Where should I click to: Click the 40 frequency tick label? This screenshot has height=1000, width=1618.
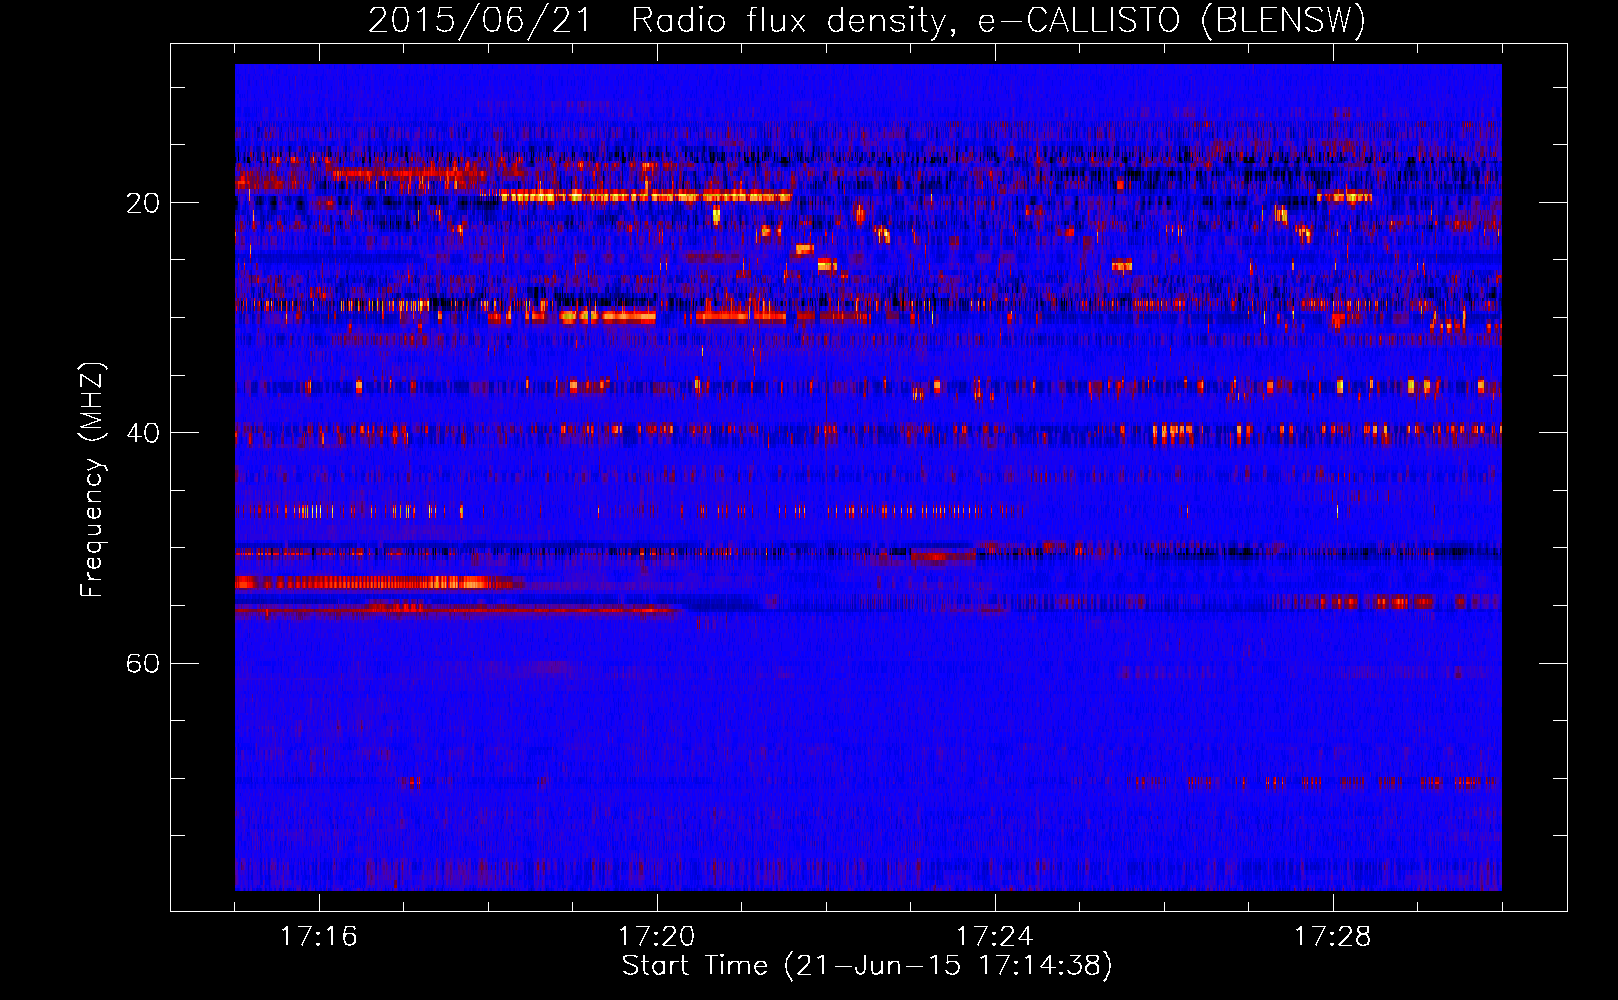click(x=143, y=433)
